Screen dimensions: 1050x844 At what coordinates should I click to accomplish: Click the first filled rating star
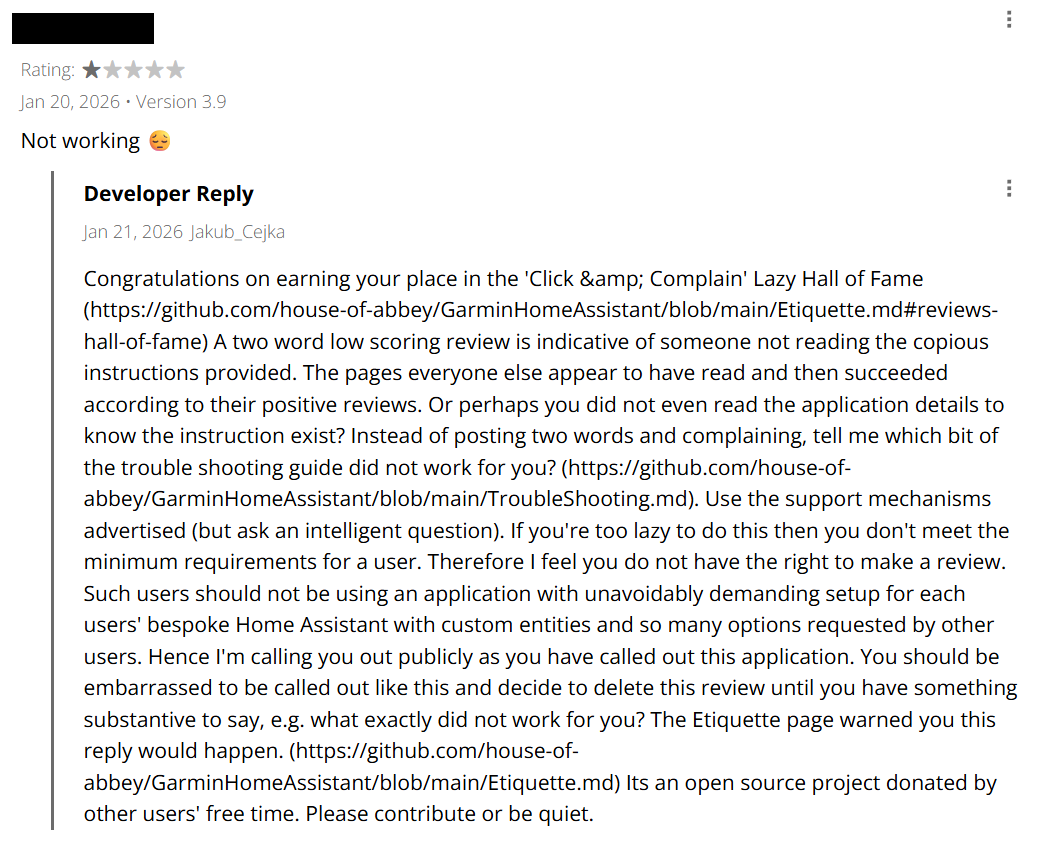[92, 70]
